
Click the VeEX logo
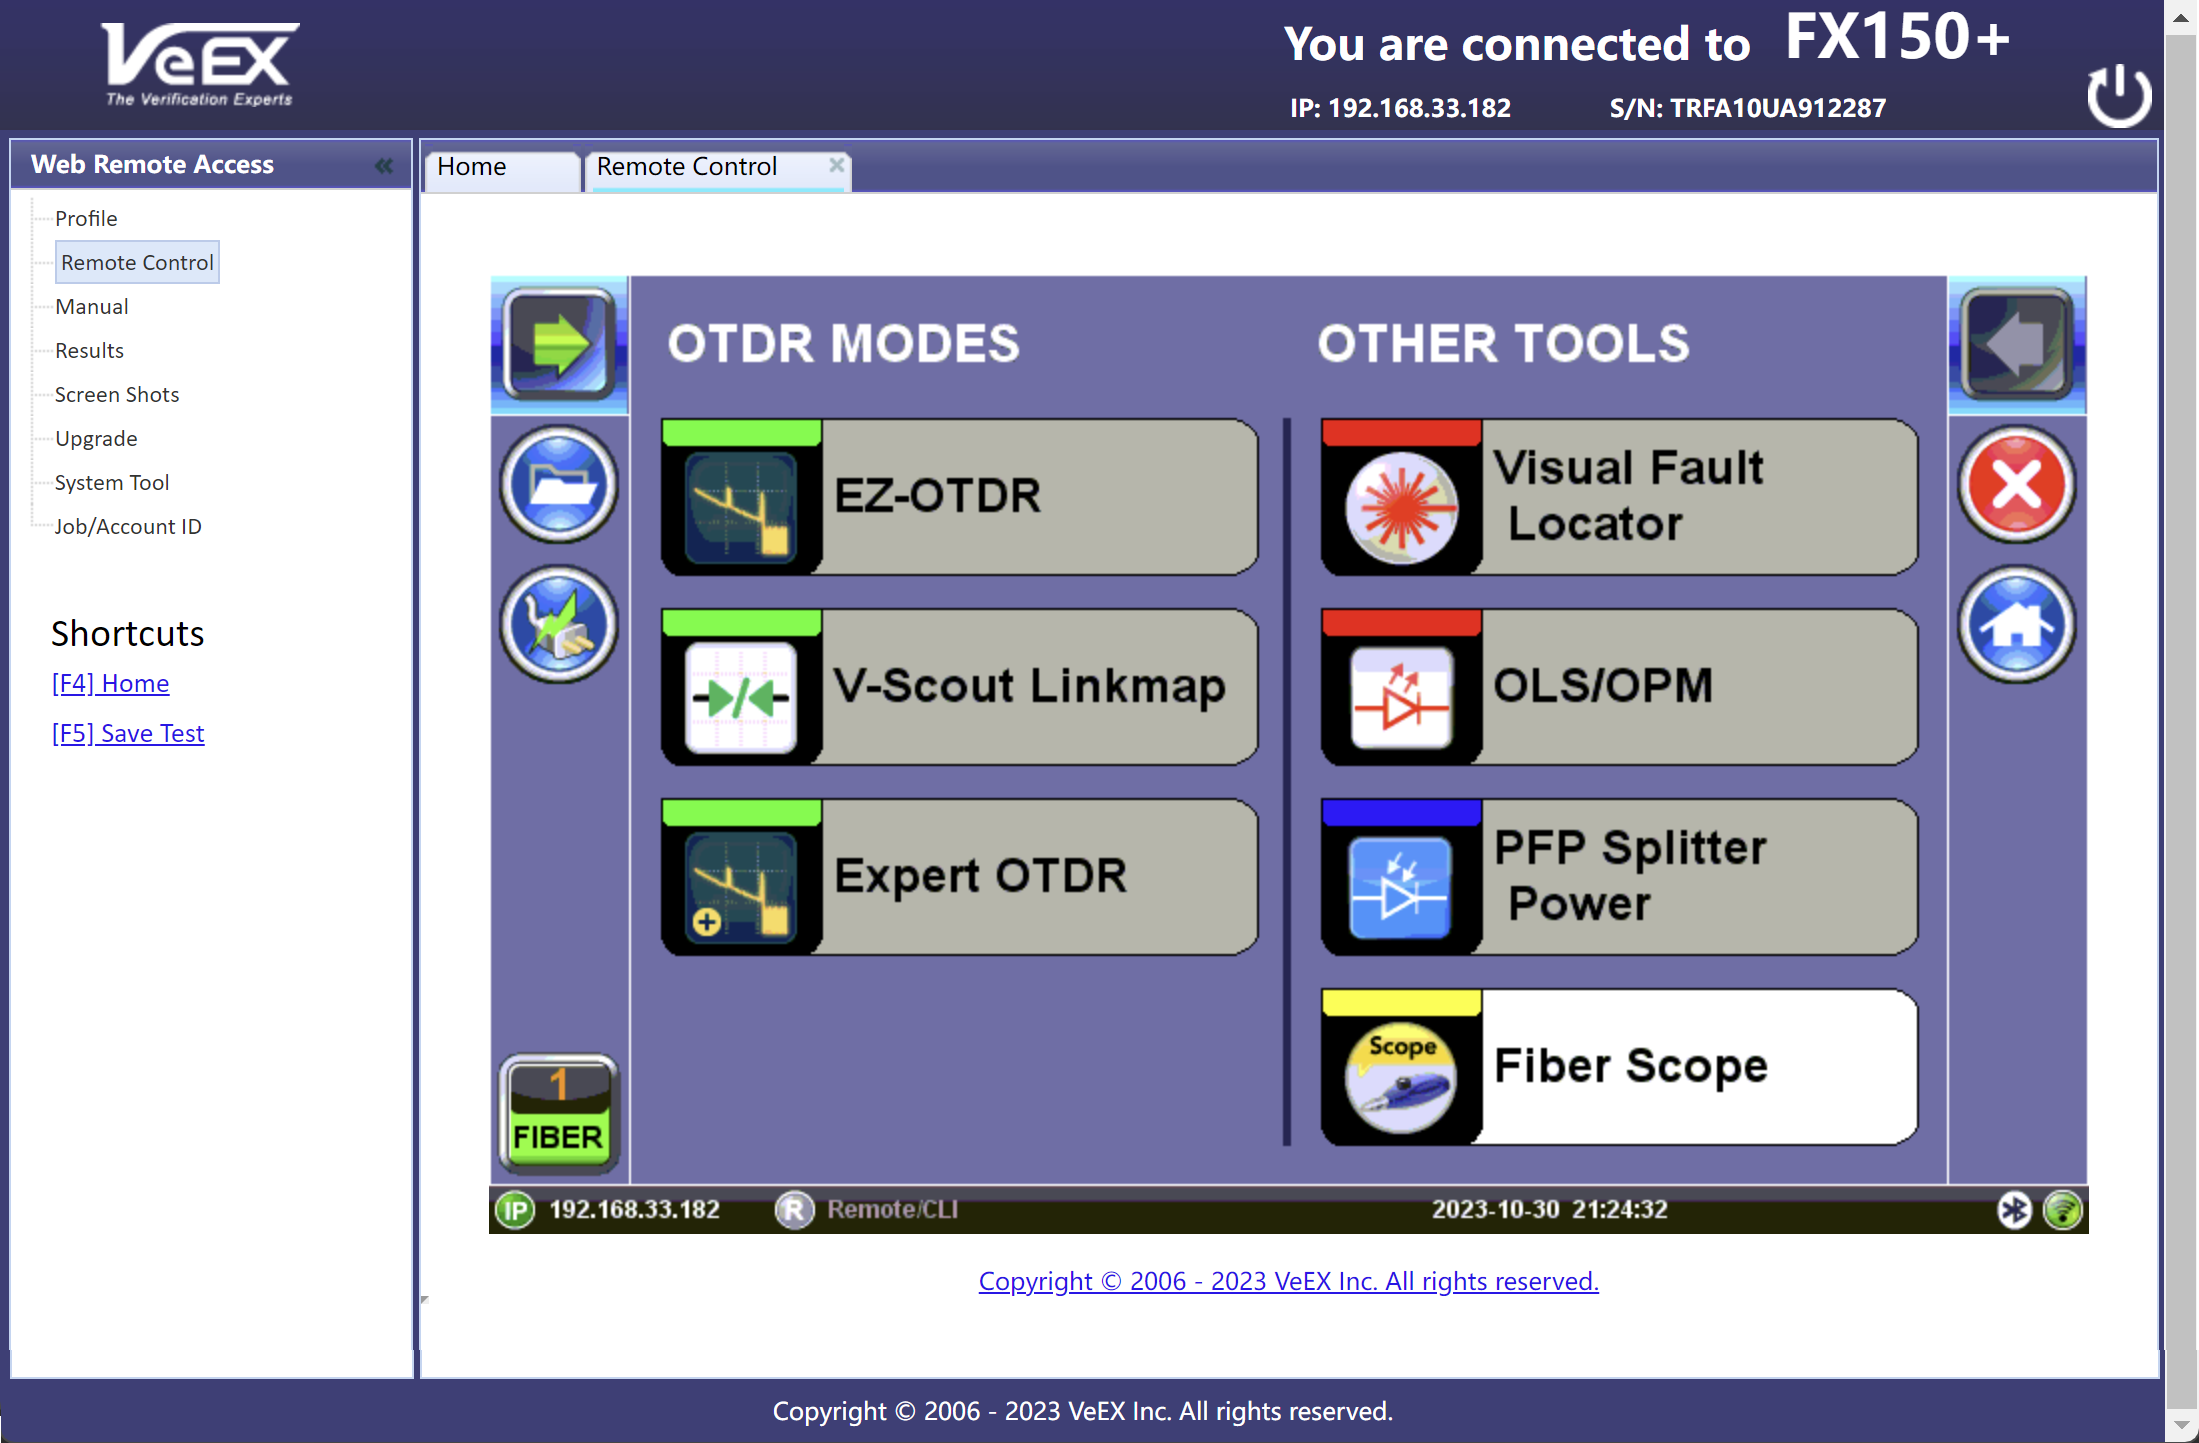(200, 65)
